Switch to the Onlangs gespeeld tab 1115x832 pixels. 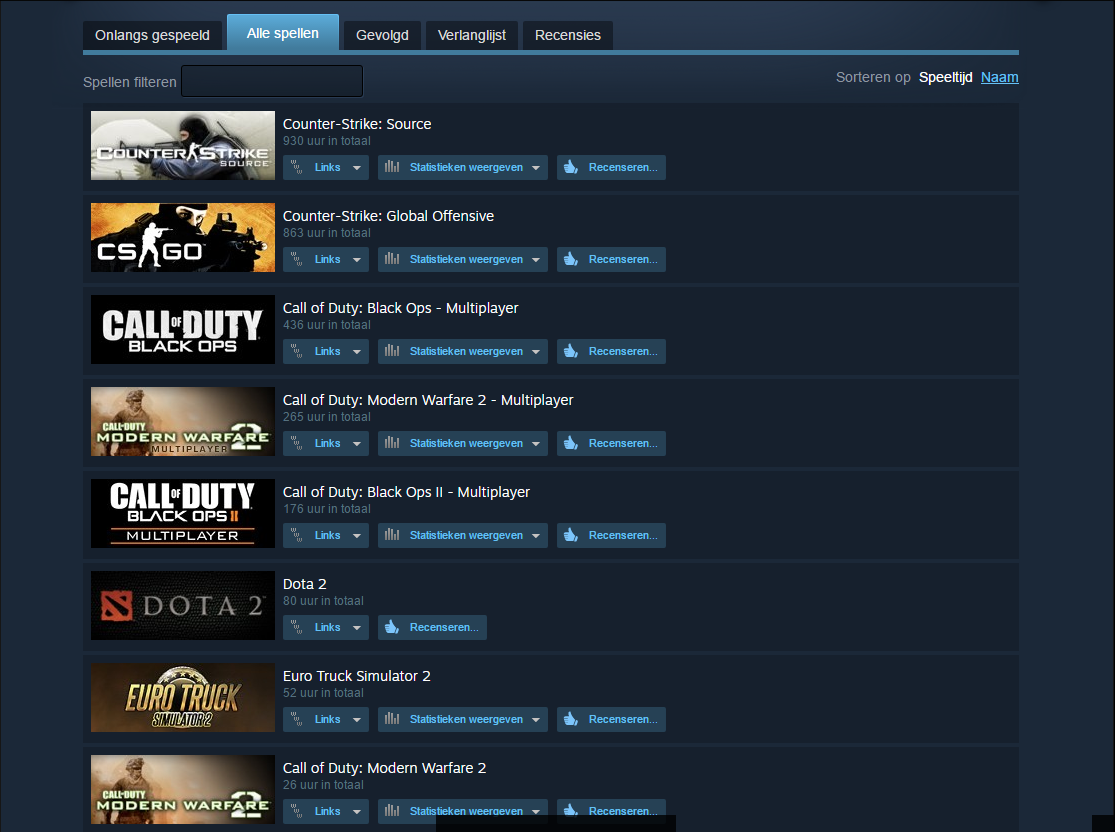pyautogui.click(x=152, y=35)
